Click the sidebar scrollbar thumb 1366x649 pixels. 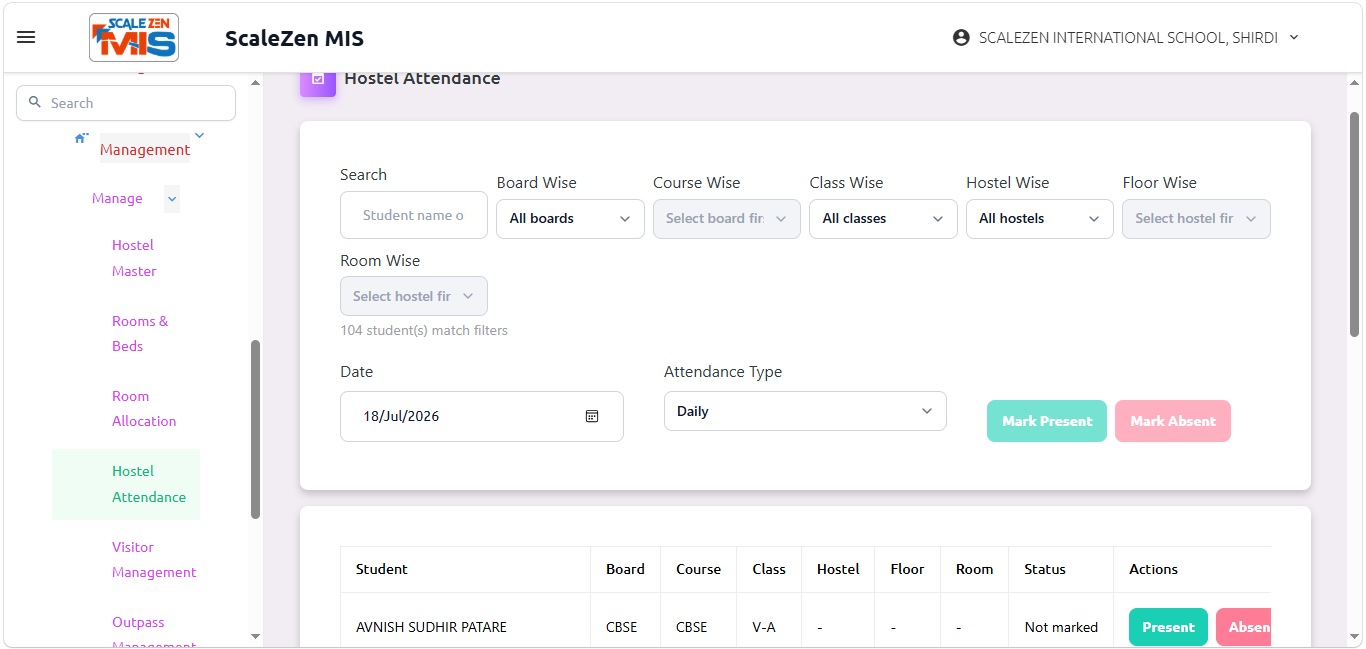pyautogui.click(x=255, y=429)
